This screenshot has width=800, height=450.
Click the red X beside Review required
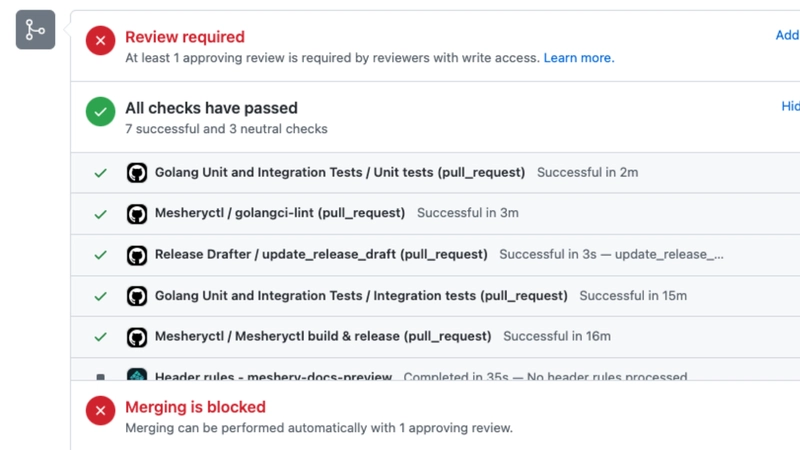(x=101, y=40)
